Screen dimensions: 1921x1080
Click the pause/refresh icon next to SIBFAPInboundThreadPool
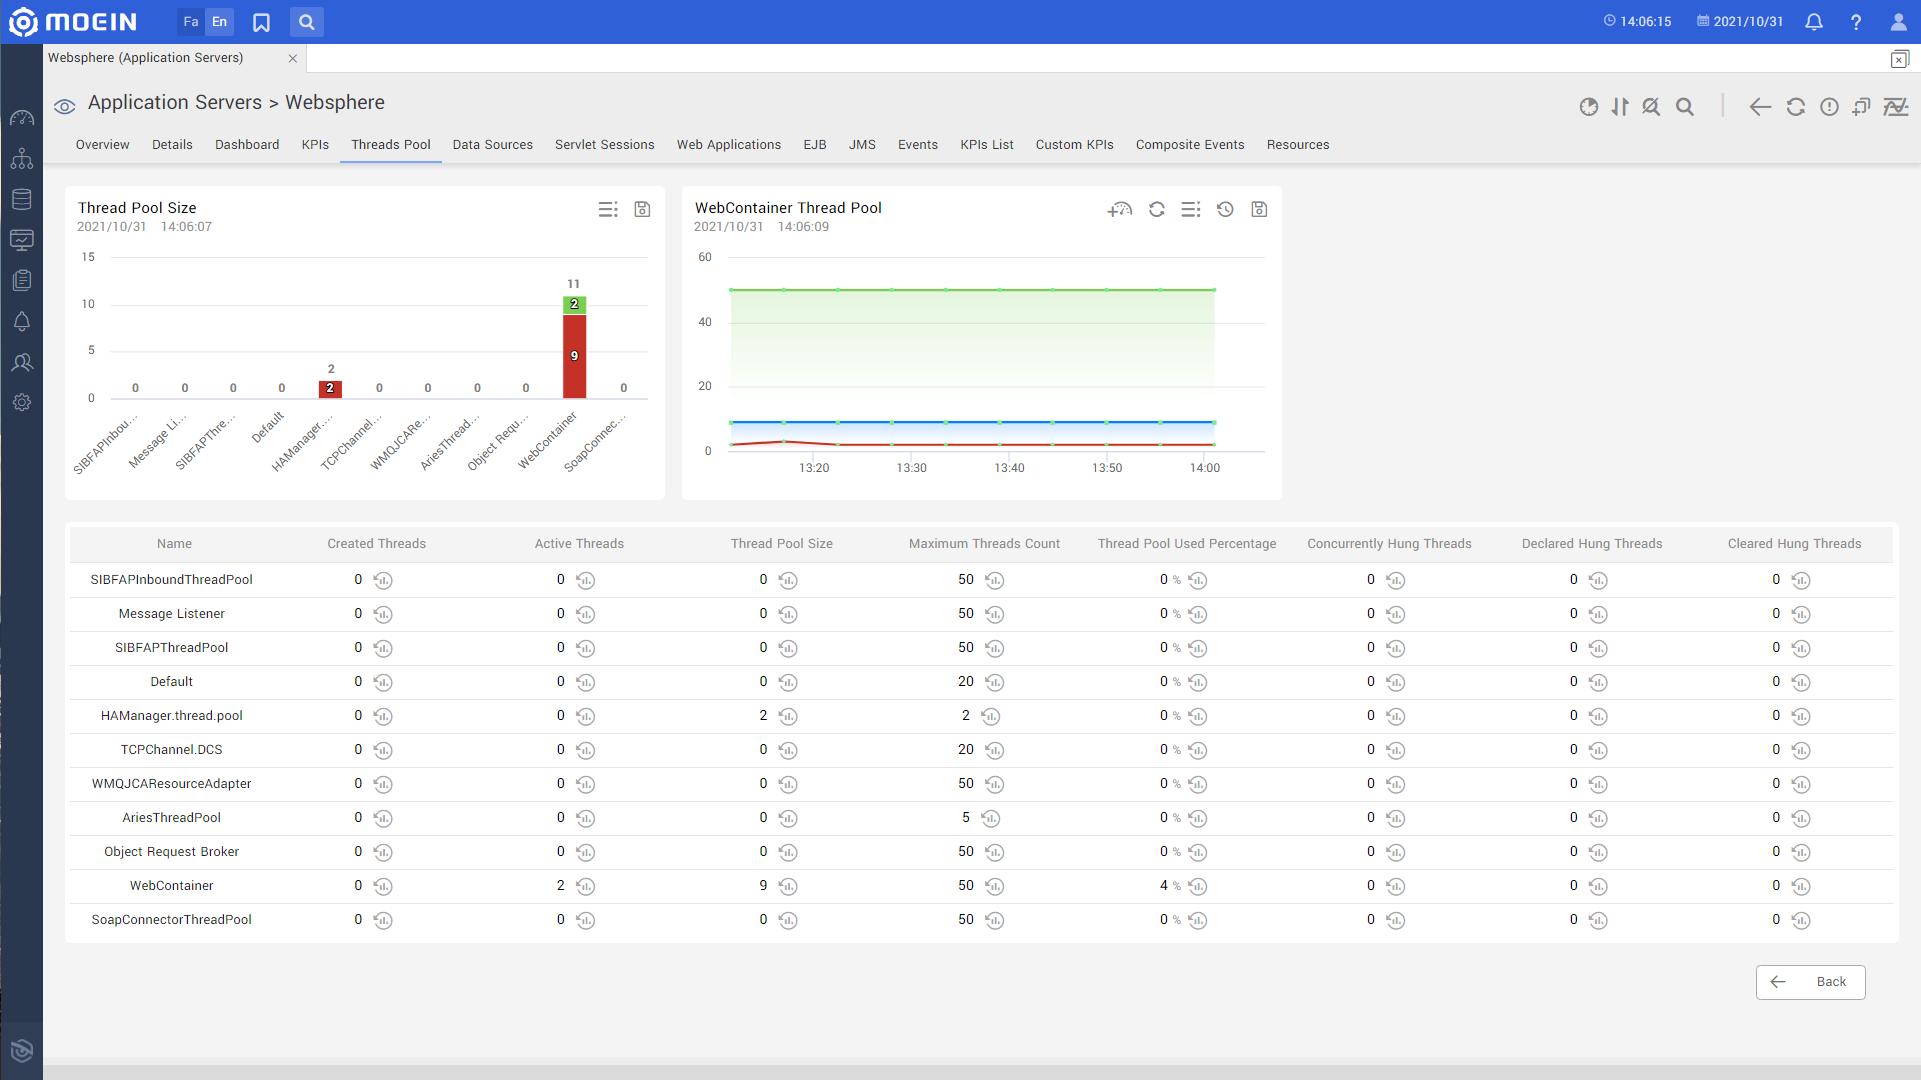pos(384,579)
